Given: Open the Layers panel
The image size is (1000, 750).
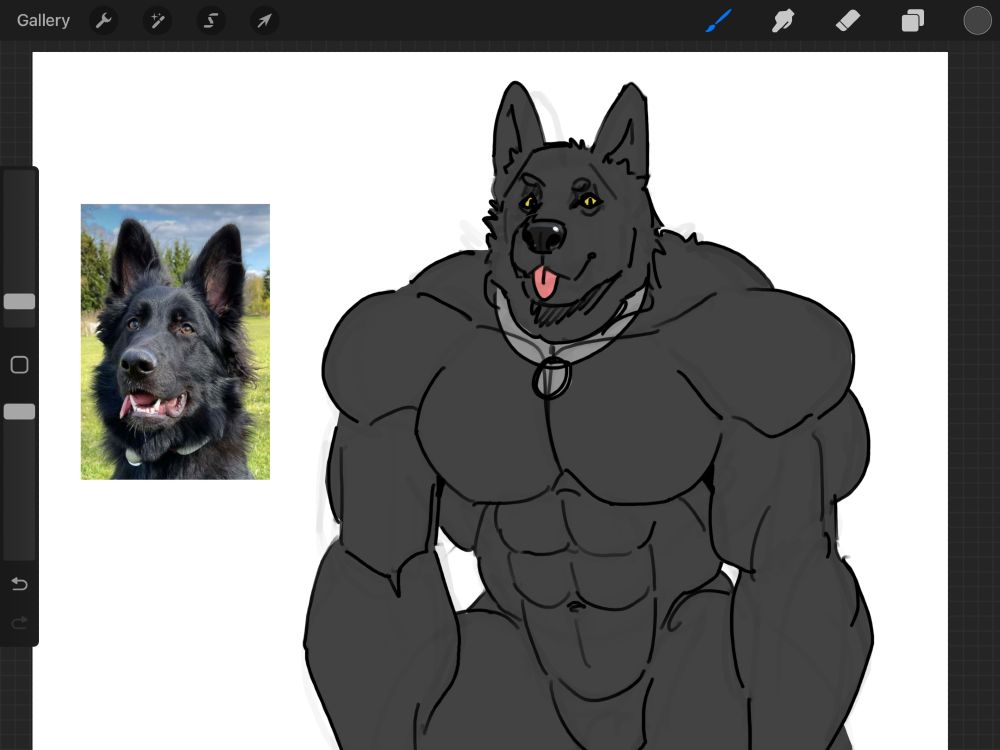Looking at the screenshot, I should [x=913, y=21].
